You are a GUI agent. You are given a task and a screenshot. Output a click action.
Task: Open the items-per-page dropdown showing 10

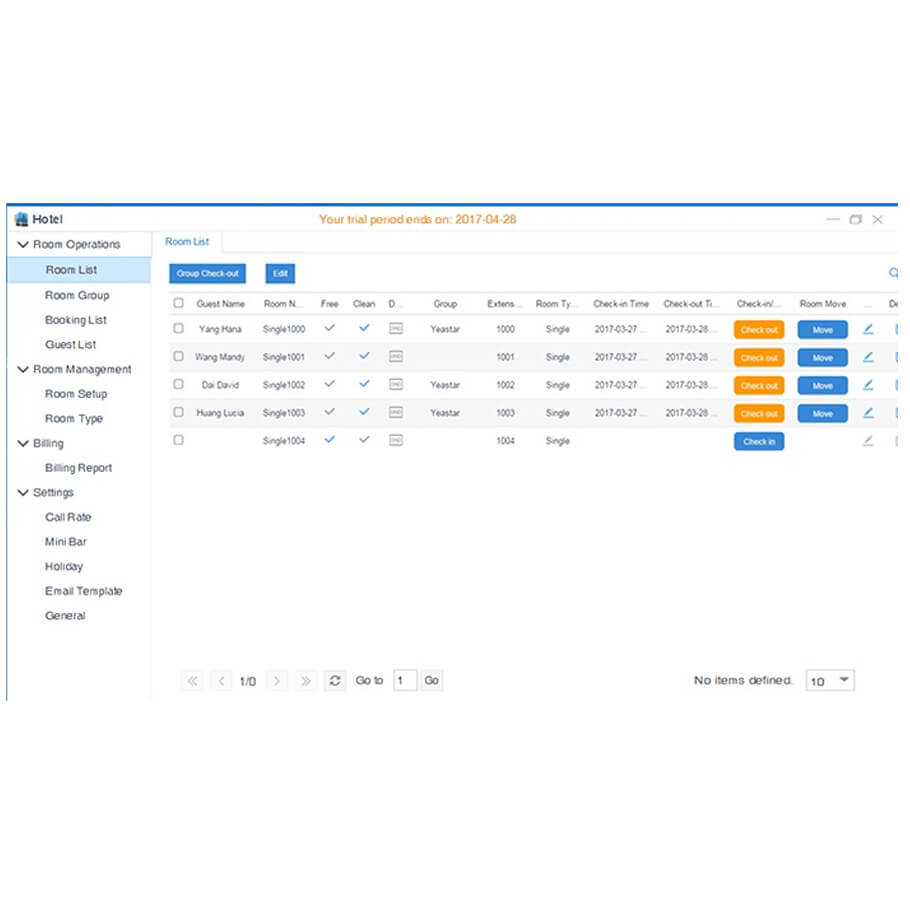tap(830, 681)
